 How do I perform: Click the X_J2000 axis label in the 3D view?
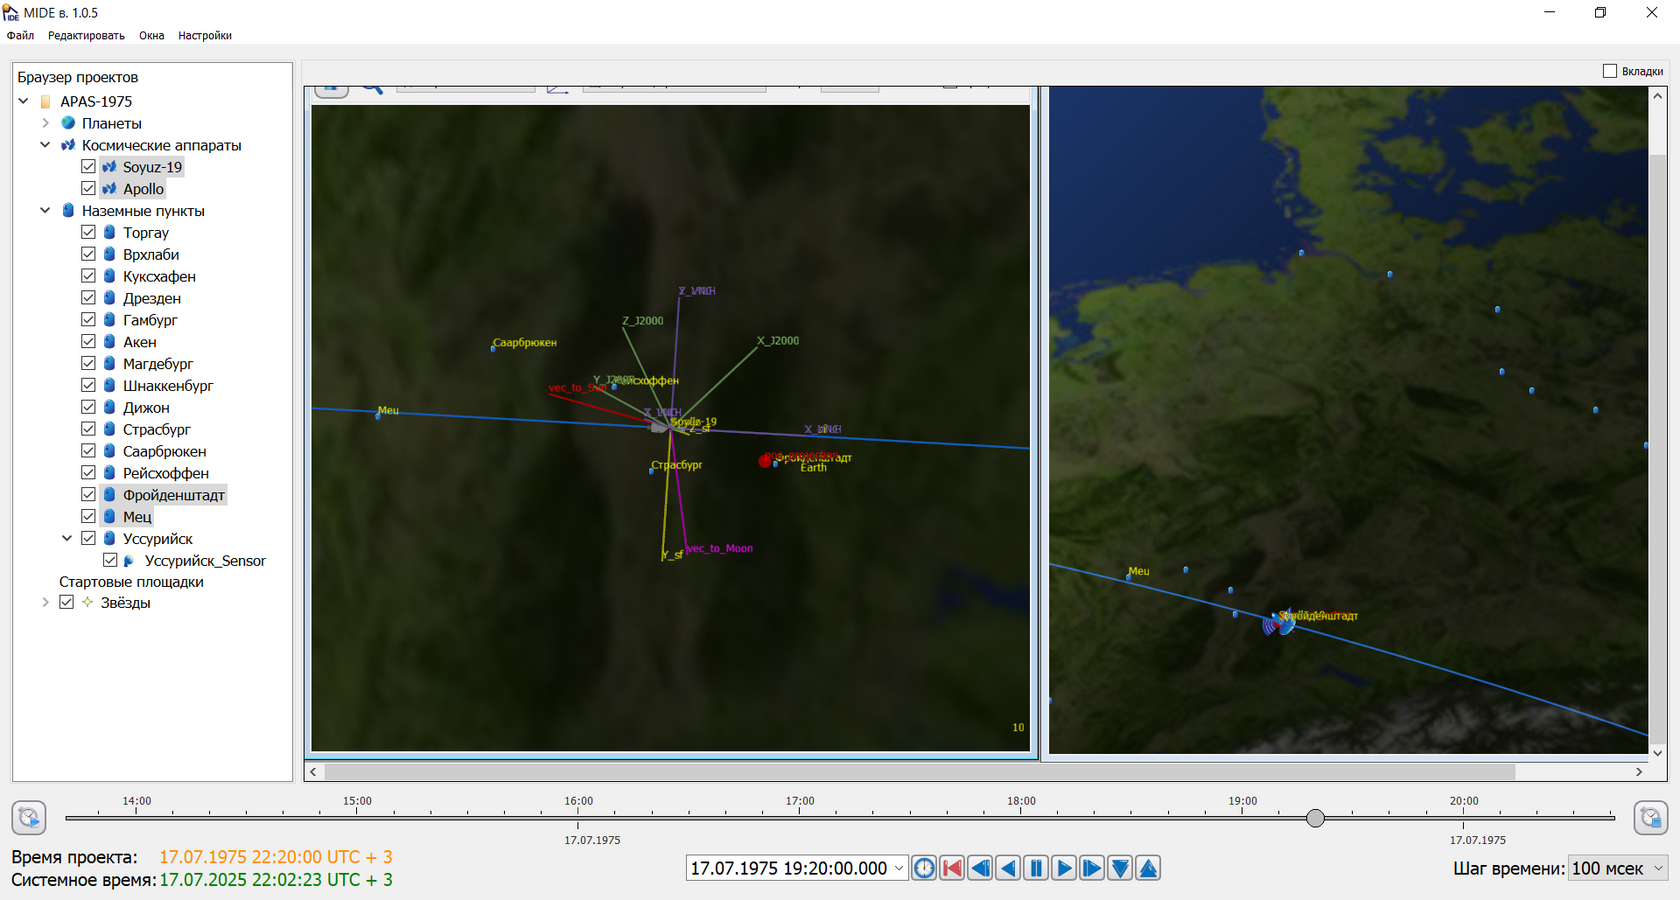tap(778, 341)
